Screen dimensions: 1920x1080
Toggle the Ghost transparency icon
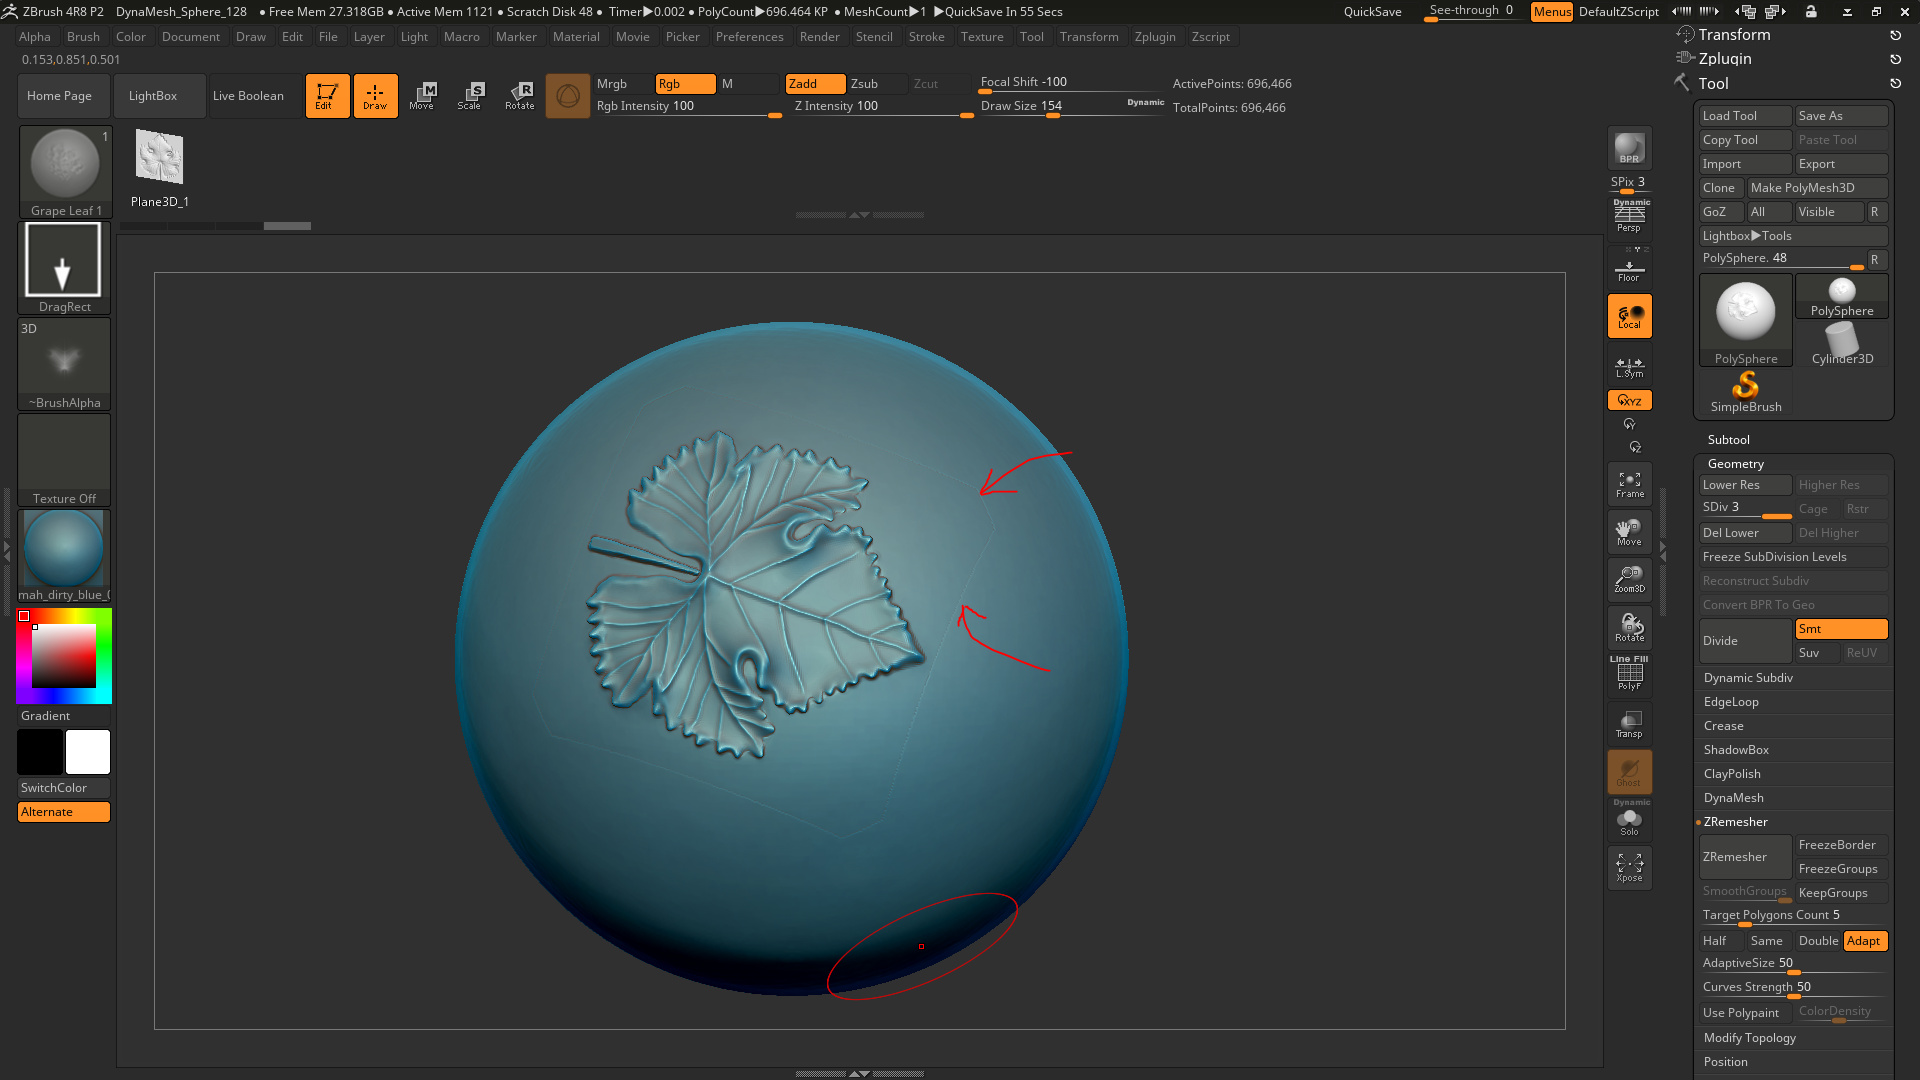(x=1629, y=772)
